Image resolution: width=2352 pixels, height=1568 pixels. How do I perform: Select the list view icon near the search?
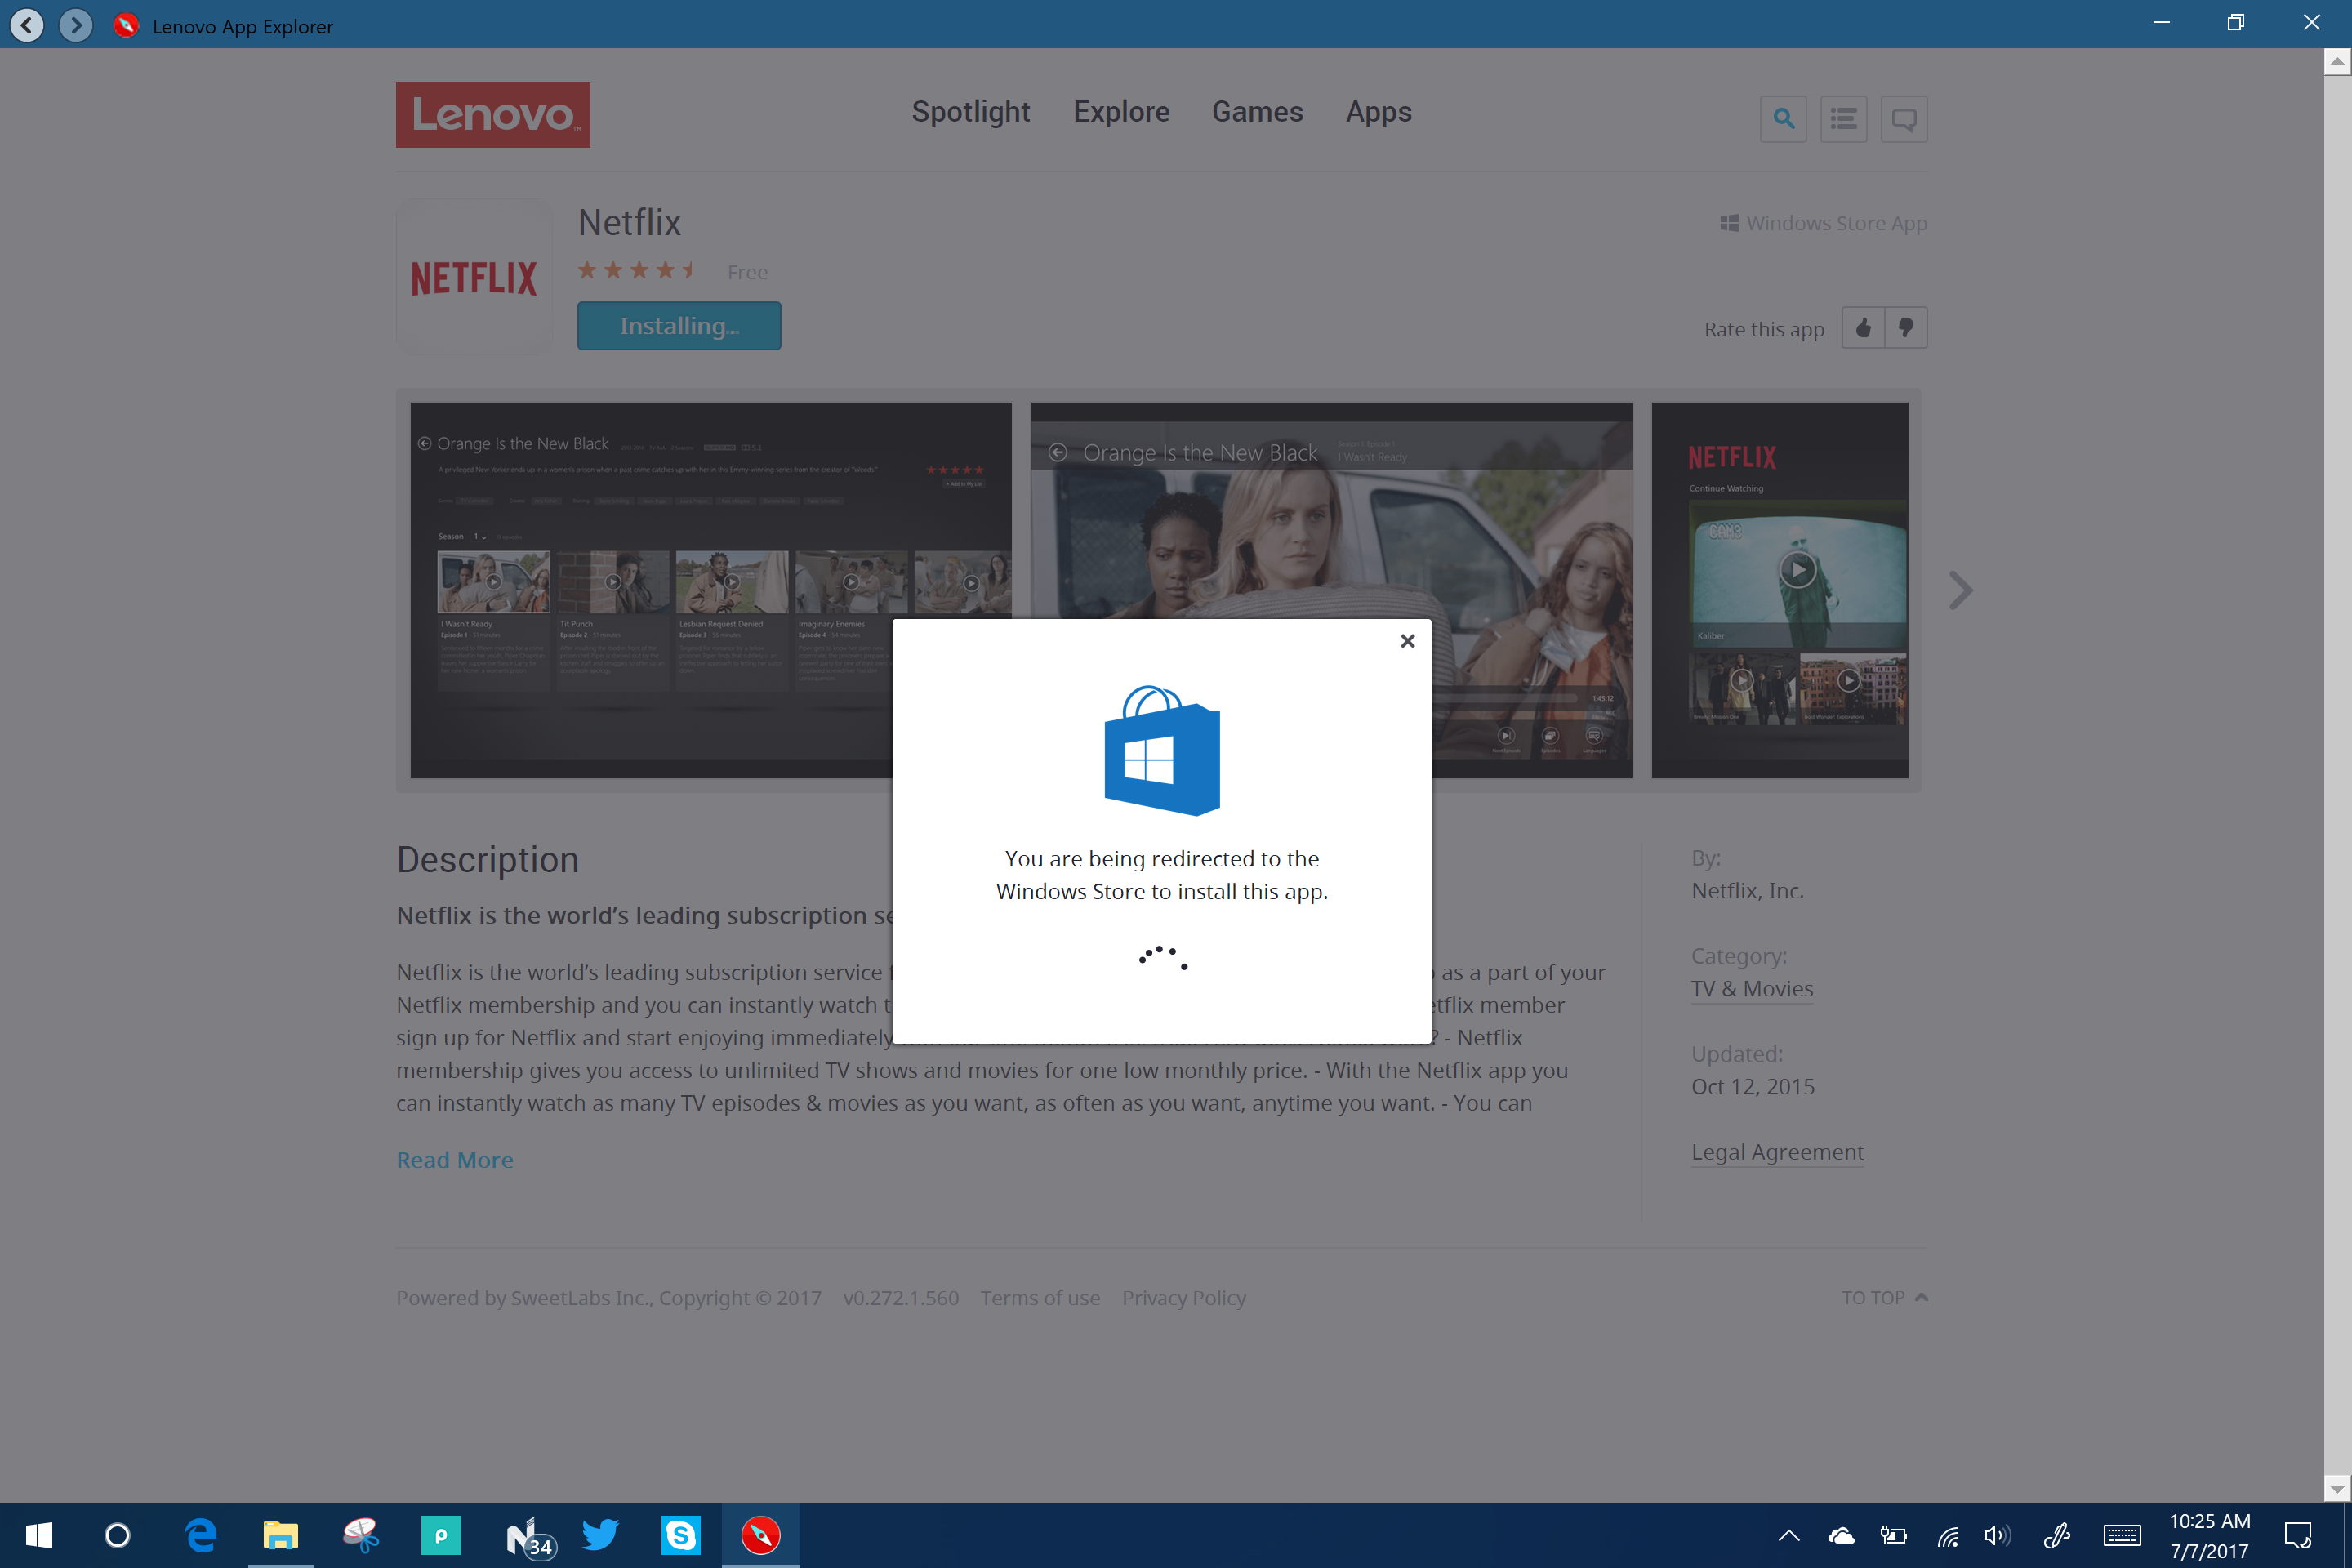point(1843,118)
